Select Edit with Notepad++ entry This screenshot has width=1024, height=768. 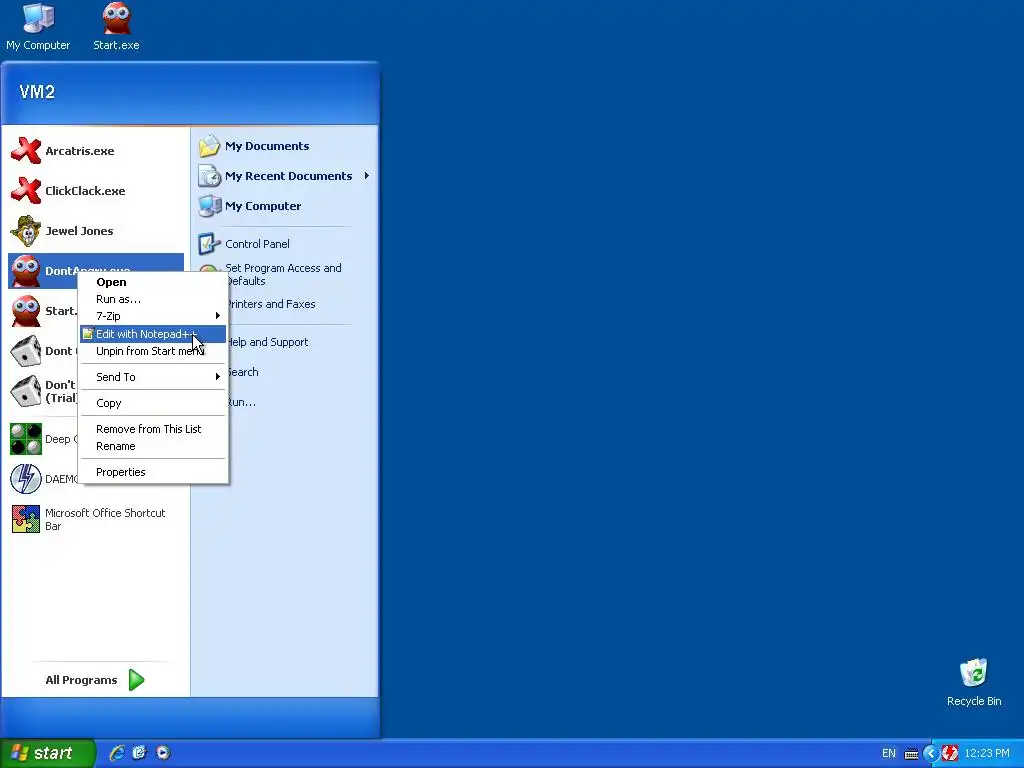tap(153, 334)
